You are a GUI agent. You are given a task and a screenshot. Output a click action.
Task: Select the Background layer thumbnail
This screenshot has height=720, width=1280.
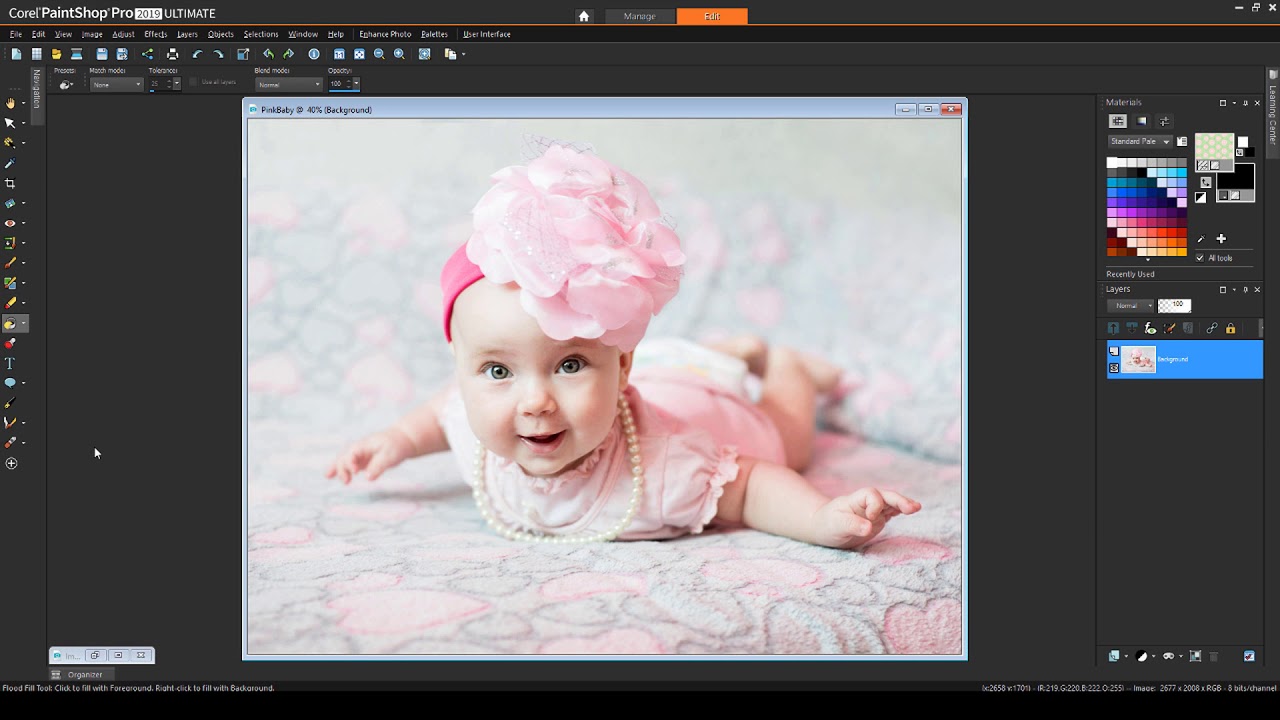[1138, 359]
